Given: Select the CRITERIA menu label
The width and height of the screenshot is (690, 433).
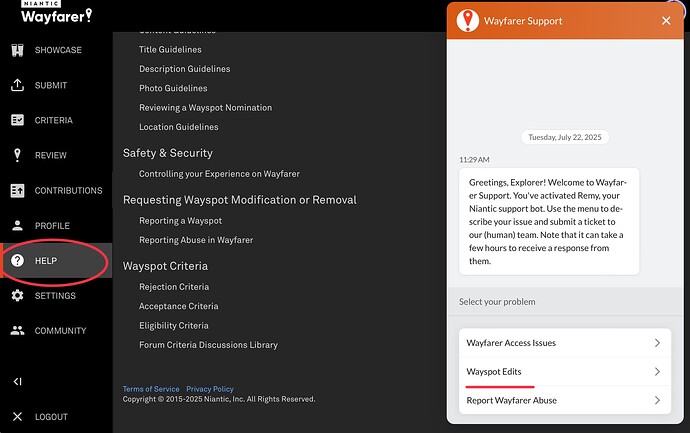Looking at the screenshot, I should 54,120.
